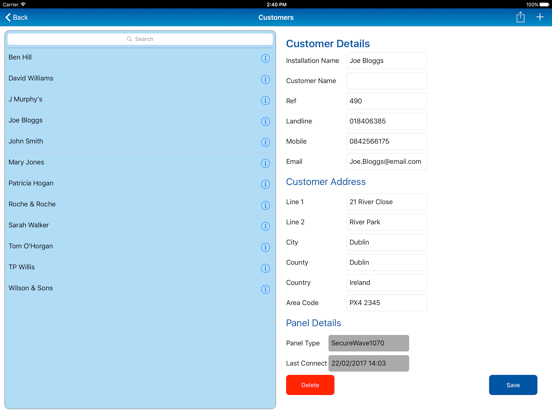Open info for TP Willis
The width and height of the screenshot is (552, 414).
(265, 268)
